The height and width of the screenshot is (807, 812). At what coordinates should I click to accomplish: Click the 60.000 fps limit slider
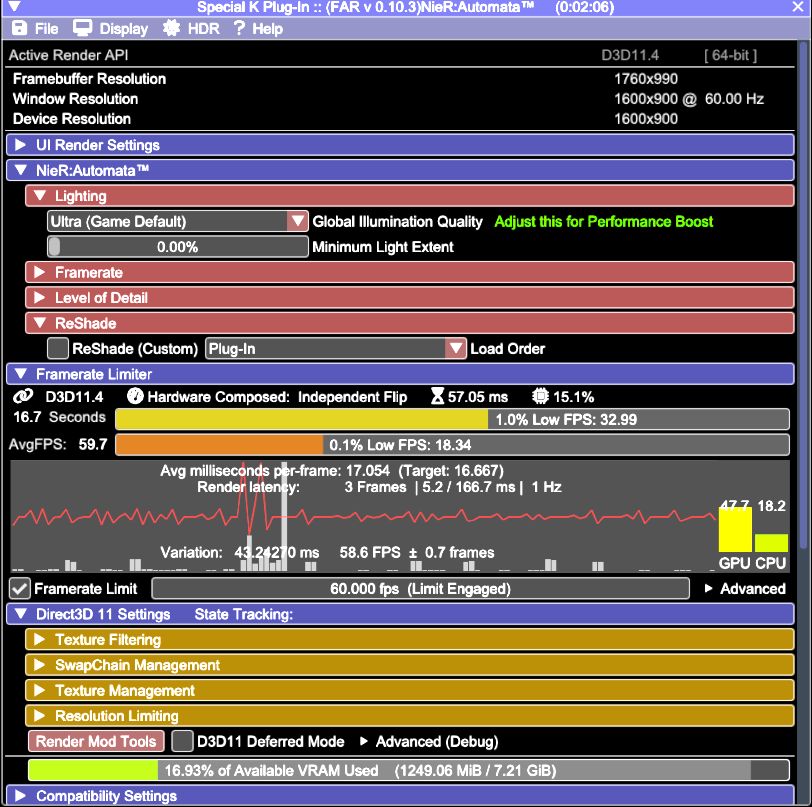420,588
